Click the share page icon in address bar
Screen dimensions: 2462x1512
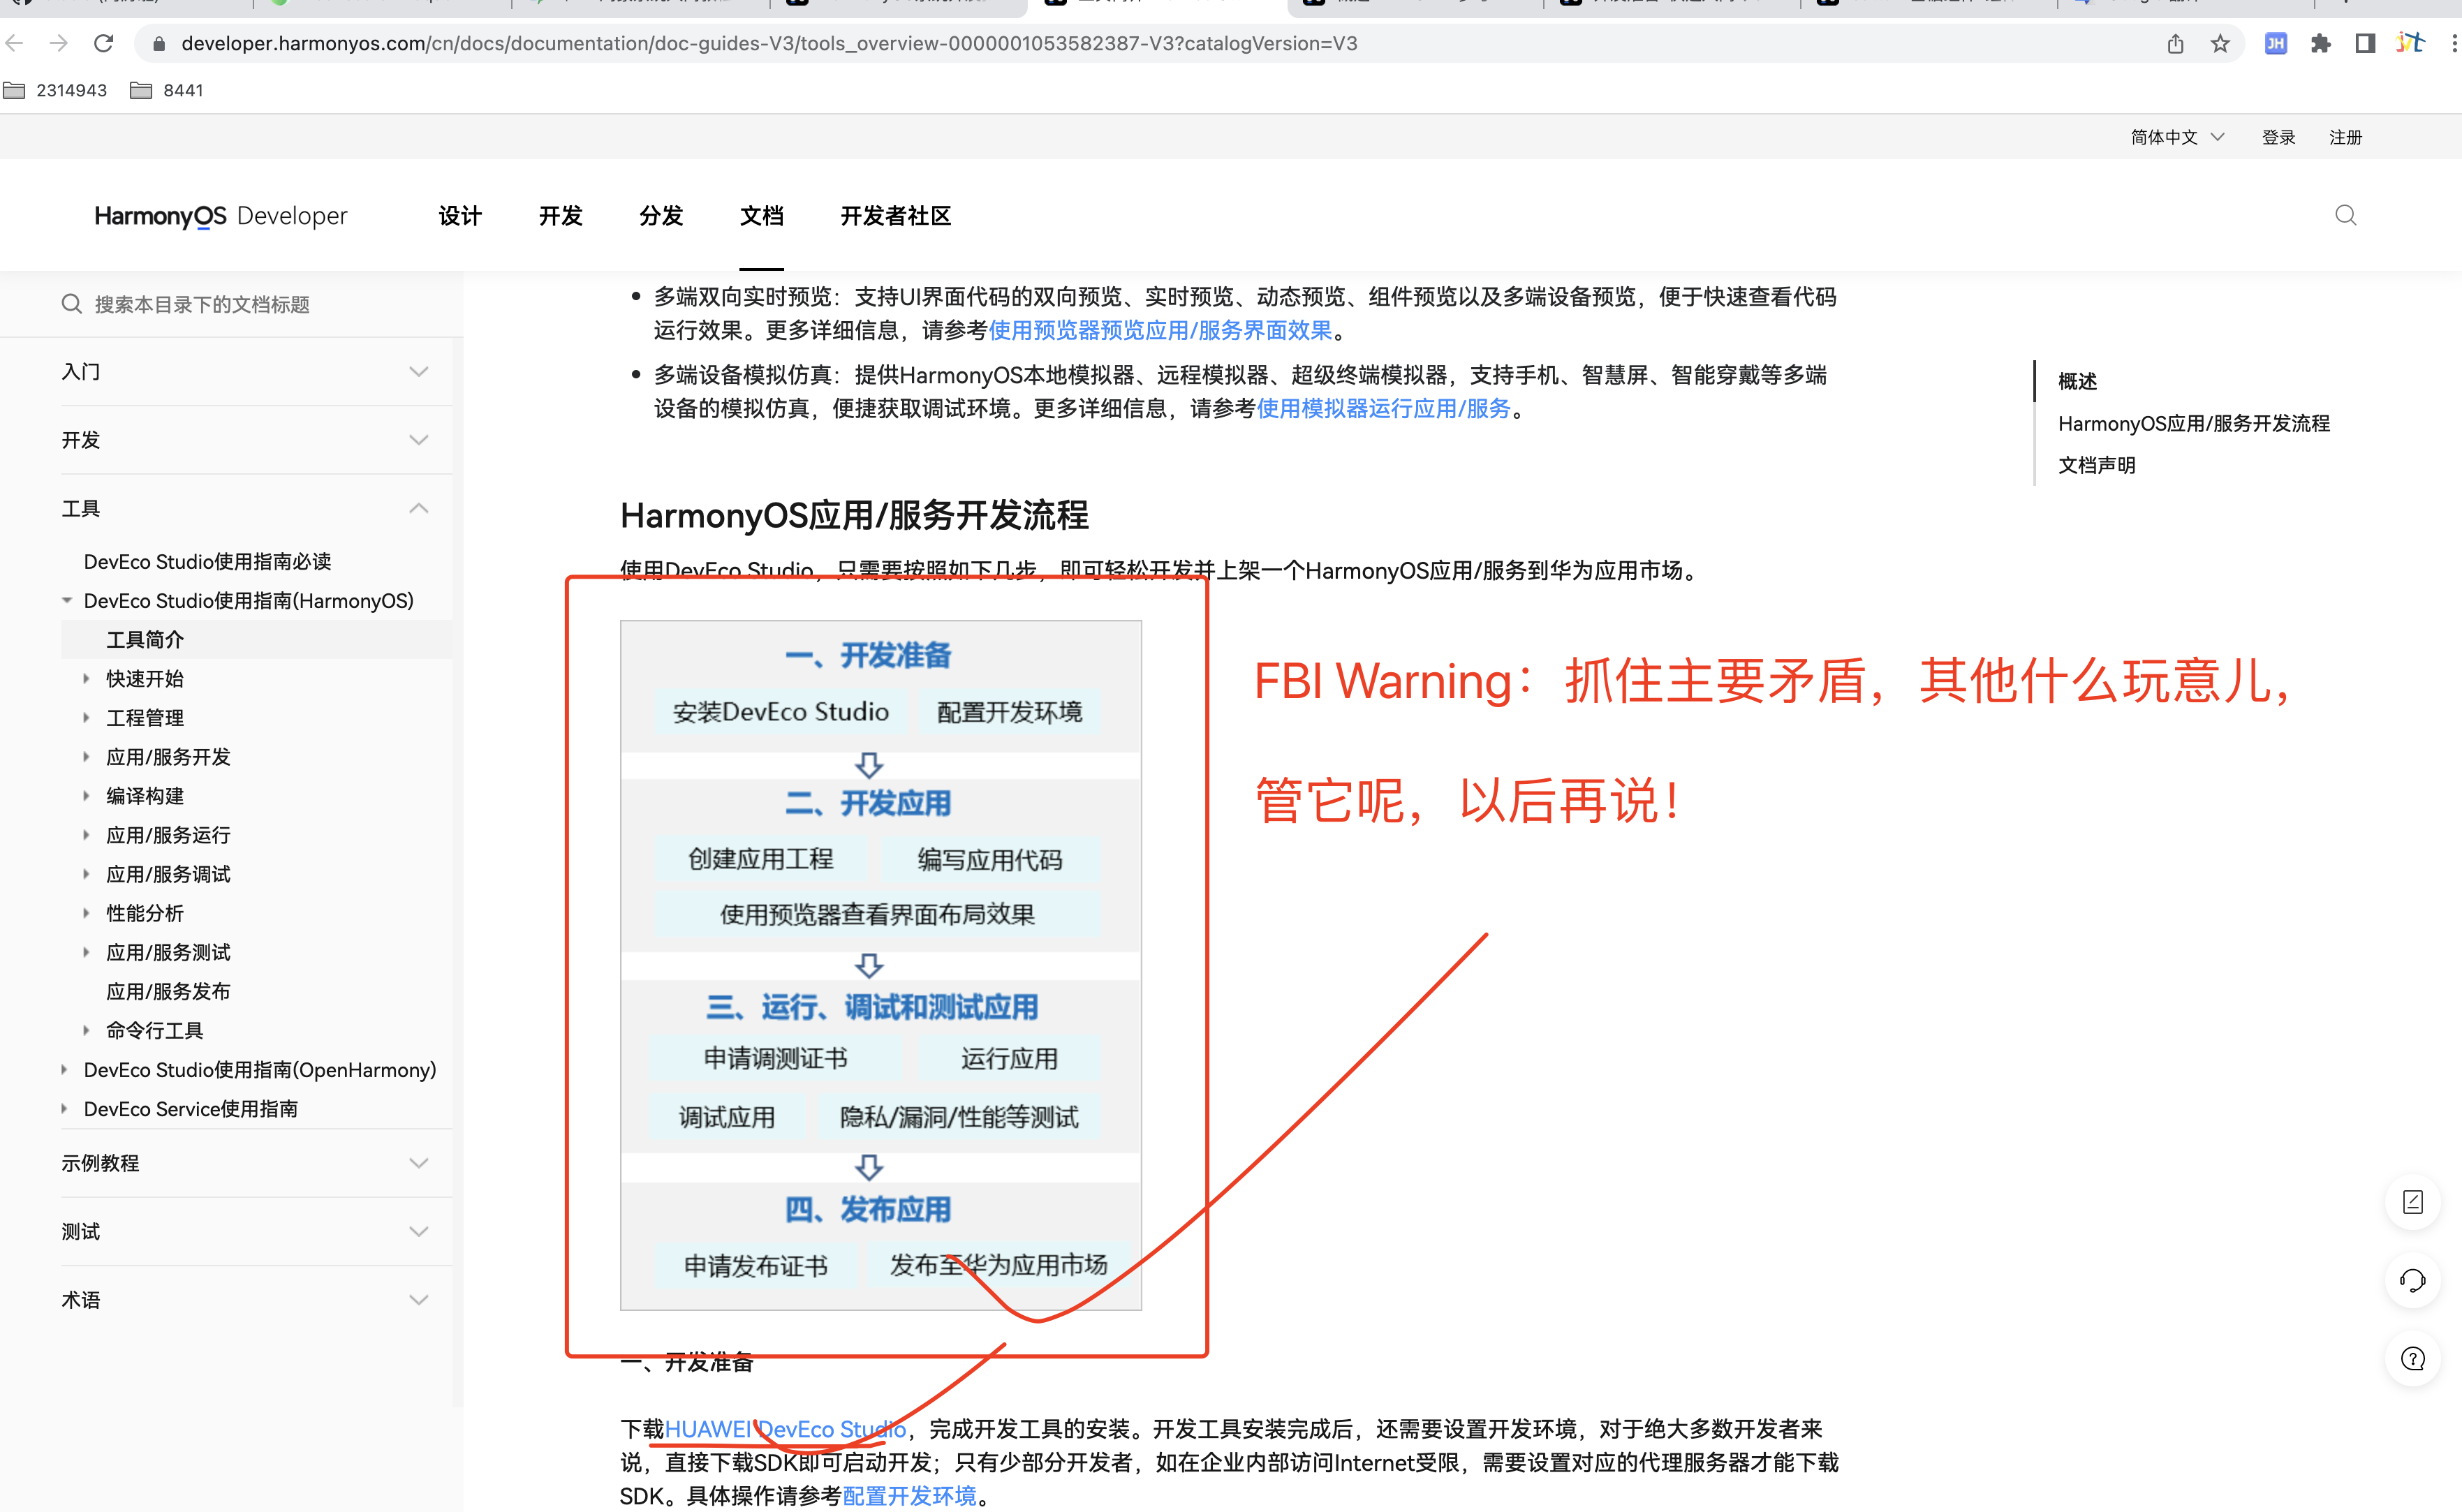[2175, 43]
